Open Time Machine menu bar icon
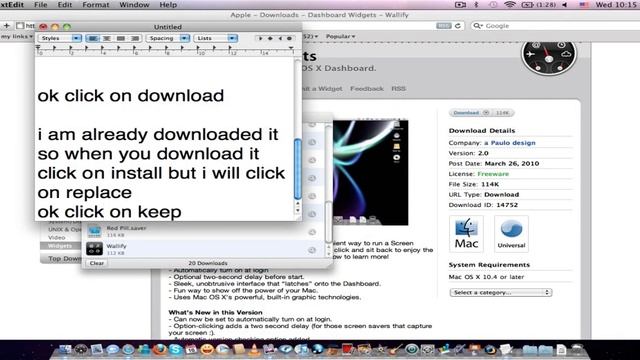The height and width of the screenshot is (360, 640). pyautogui.click(x=493, y=5)
